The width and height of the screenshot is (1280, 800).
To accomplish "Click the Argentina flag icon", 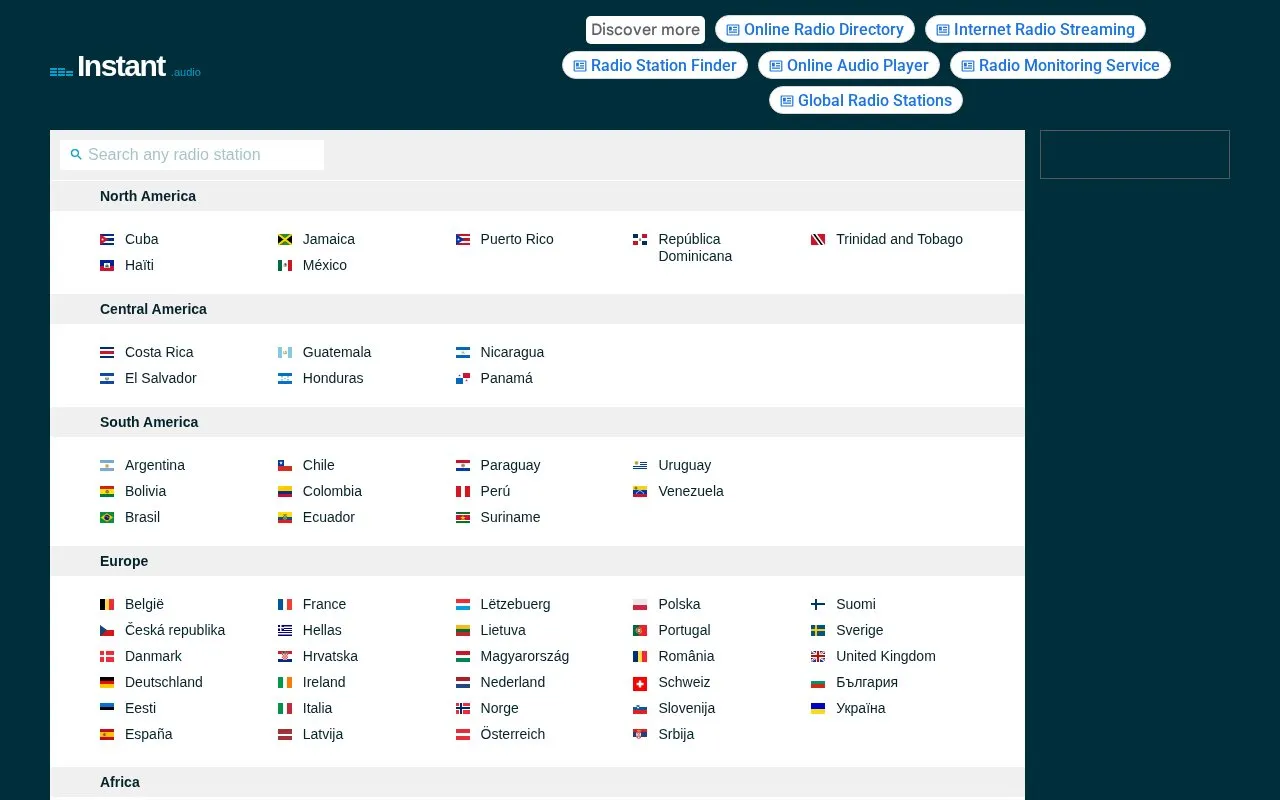I will point(107,466).
